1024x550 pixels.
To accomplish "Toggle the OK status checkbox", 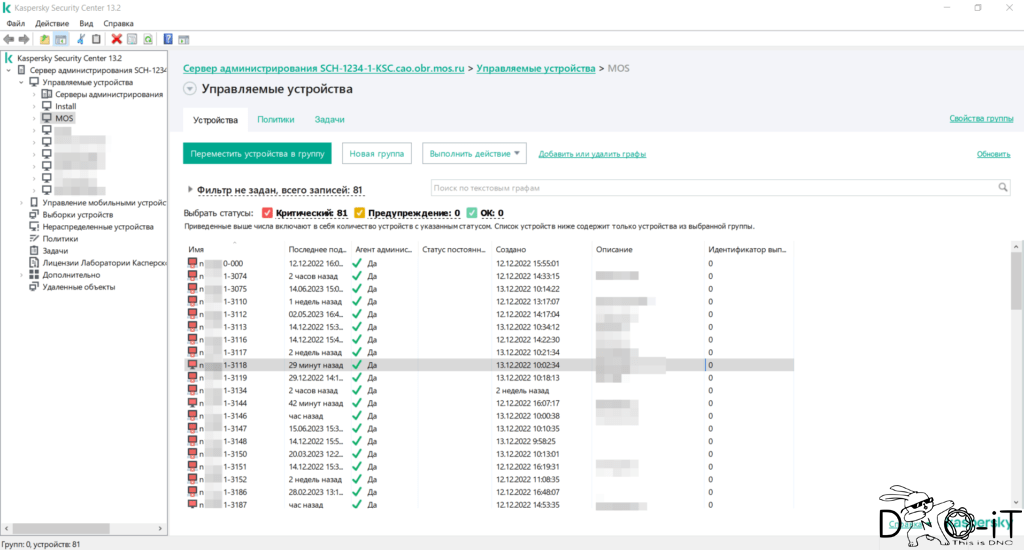I will pos(472,213).
